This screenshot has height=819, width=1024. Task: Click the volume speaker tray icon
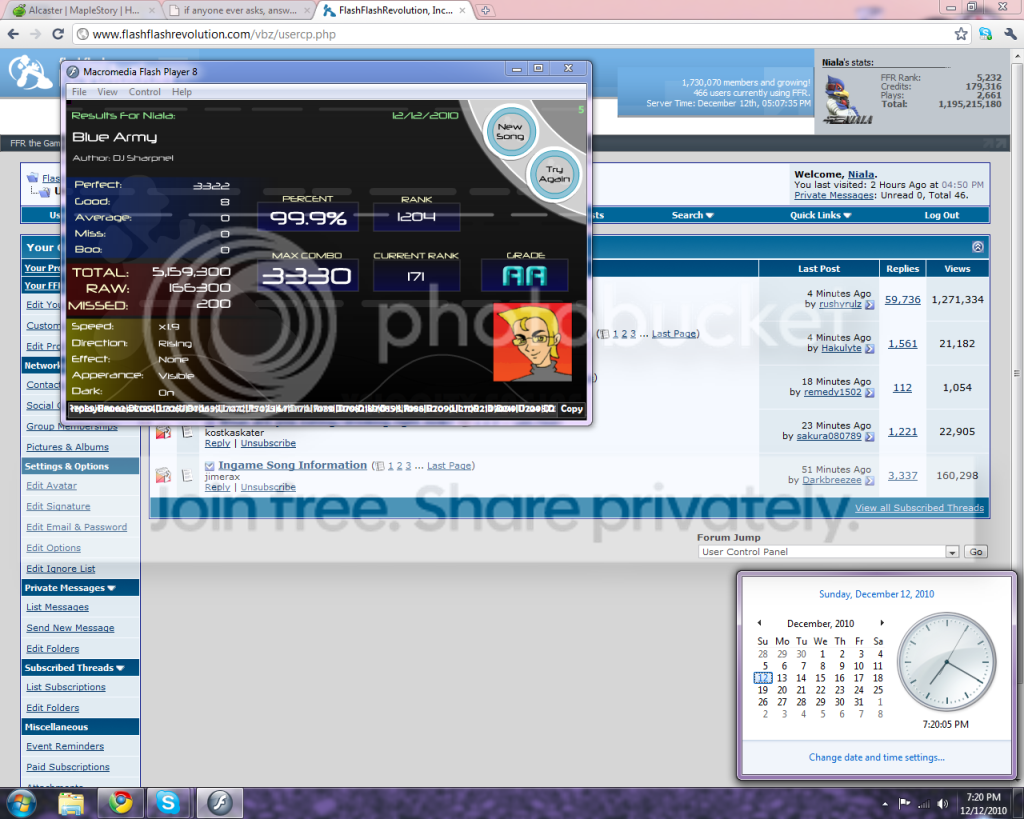coord(941,803)
